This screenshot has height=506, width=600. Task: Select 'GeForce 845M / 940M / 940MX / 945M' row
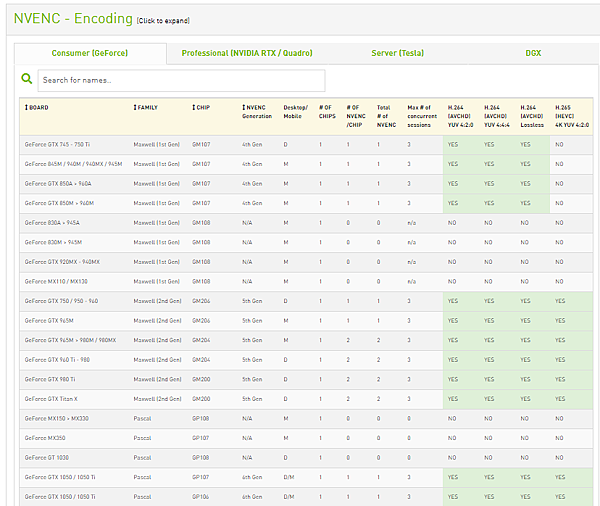tap(306, 164)
